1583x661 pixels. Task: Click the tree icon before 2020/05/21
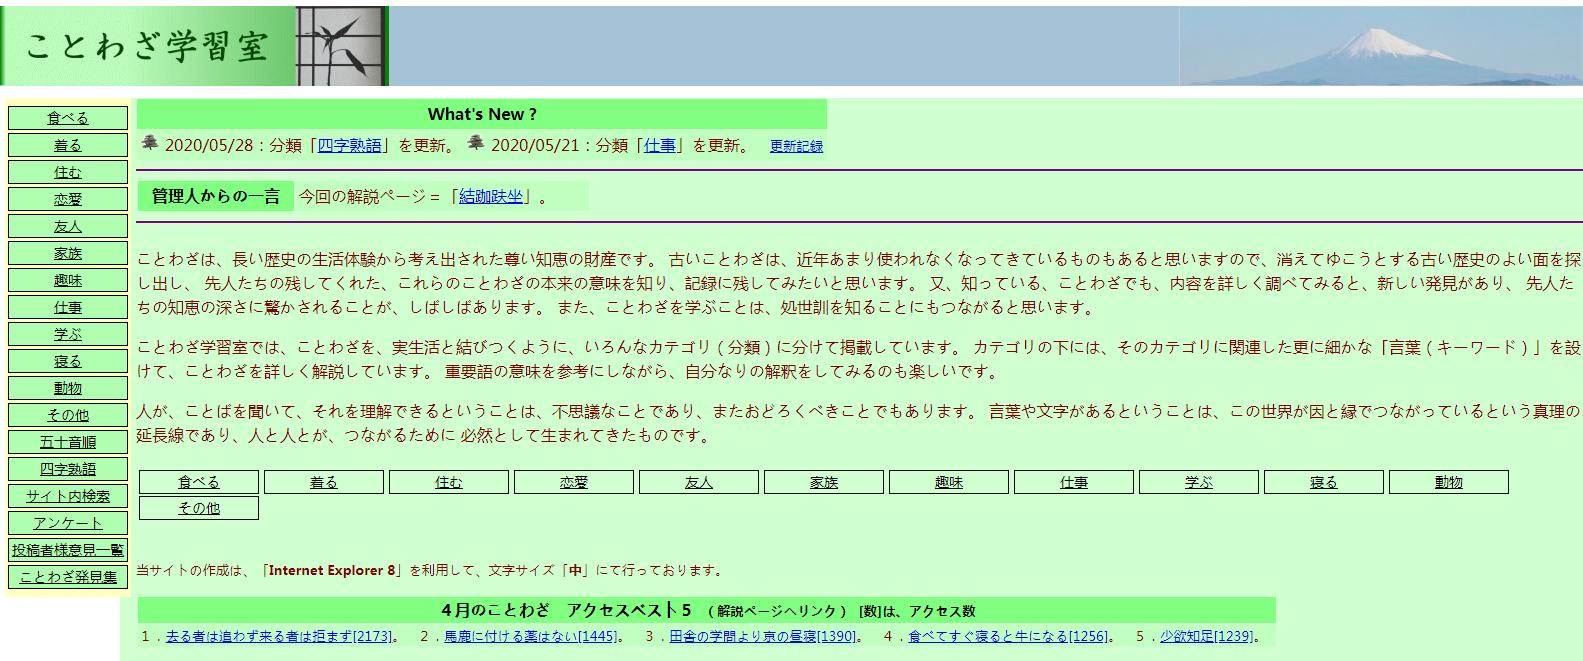476,143
